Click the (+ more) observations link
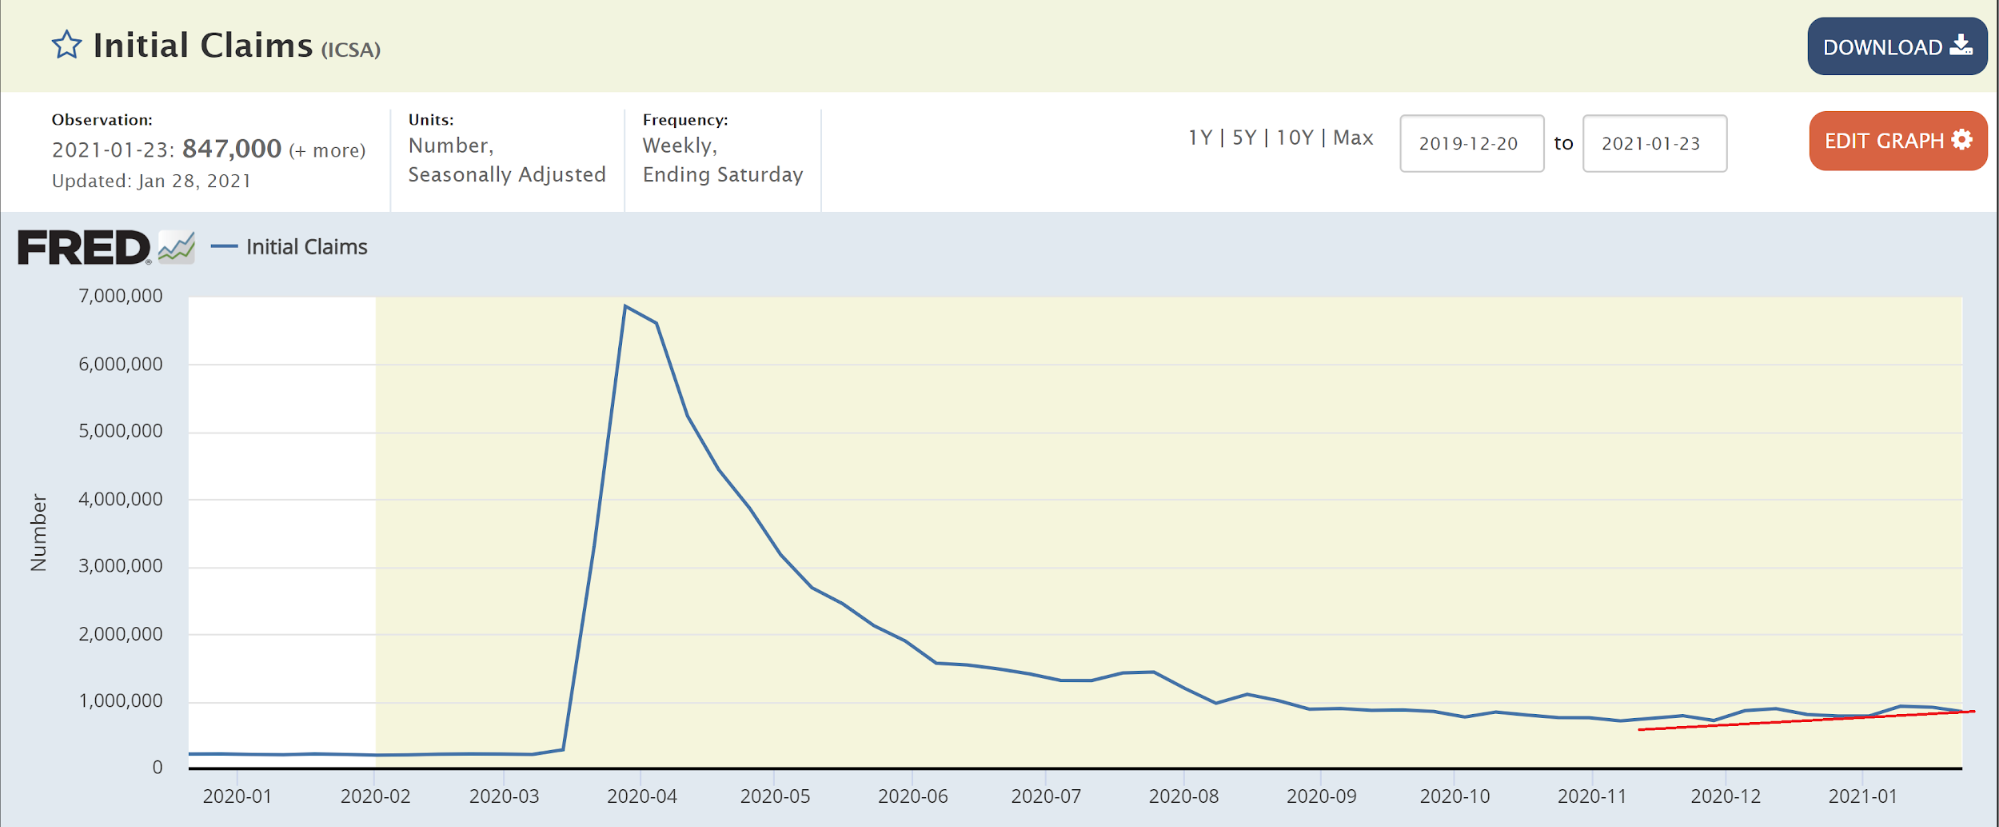 327,150
